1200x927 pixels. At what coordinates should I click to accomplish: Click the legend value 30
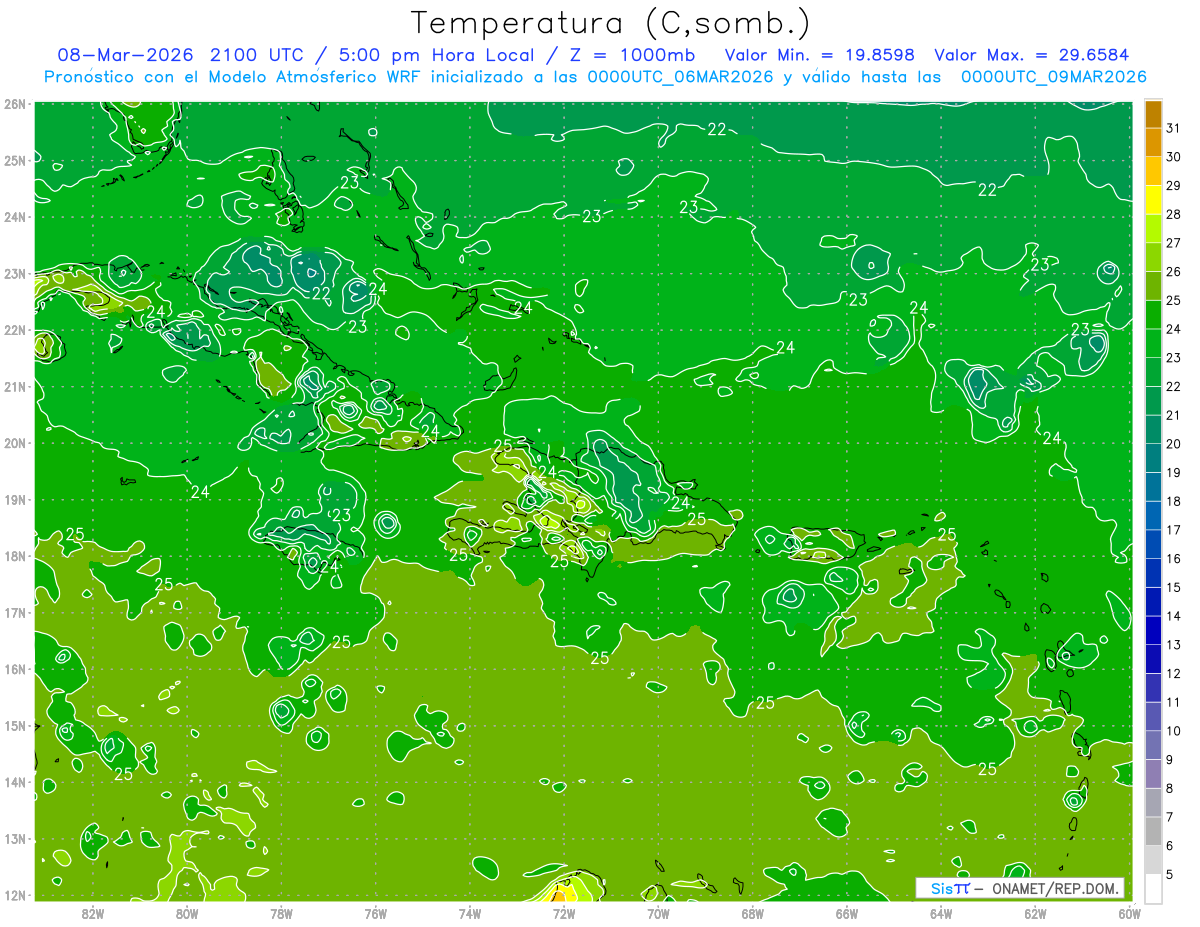tap(1174, 157)
